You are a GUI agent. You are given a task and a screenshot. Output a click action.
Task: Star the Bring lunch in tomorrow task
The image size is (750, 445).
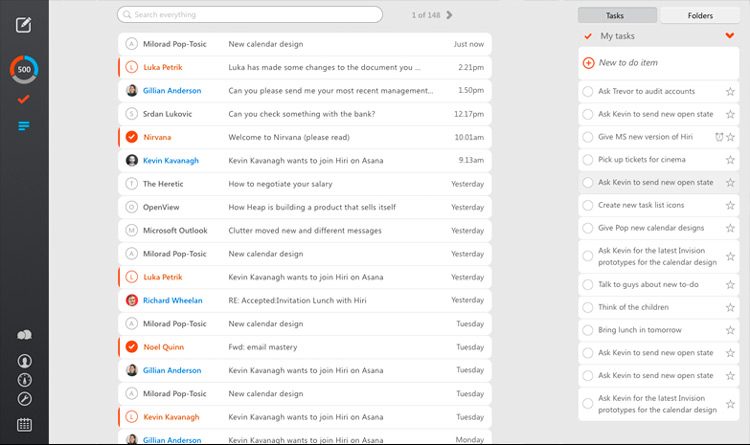pyautogui.click(x=730, y=330)
